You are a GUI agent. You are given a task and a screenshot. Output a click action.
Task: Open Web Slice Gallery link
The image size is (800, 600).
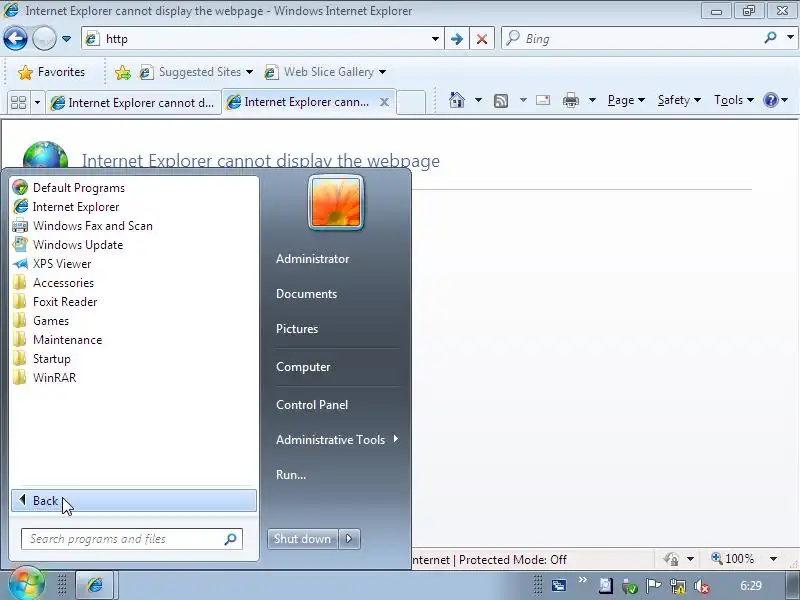pos(324,72)
